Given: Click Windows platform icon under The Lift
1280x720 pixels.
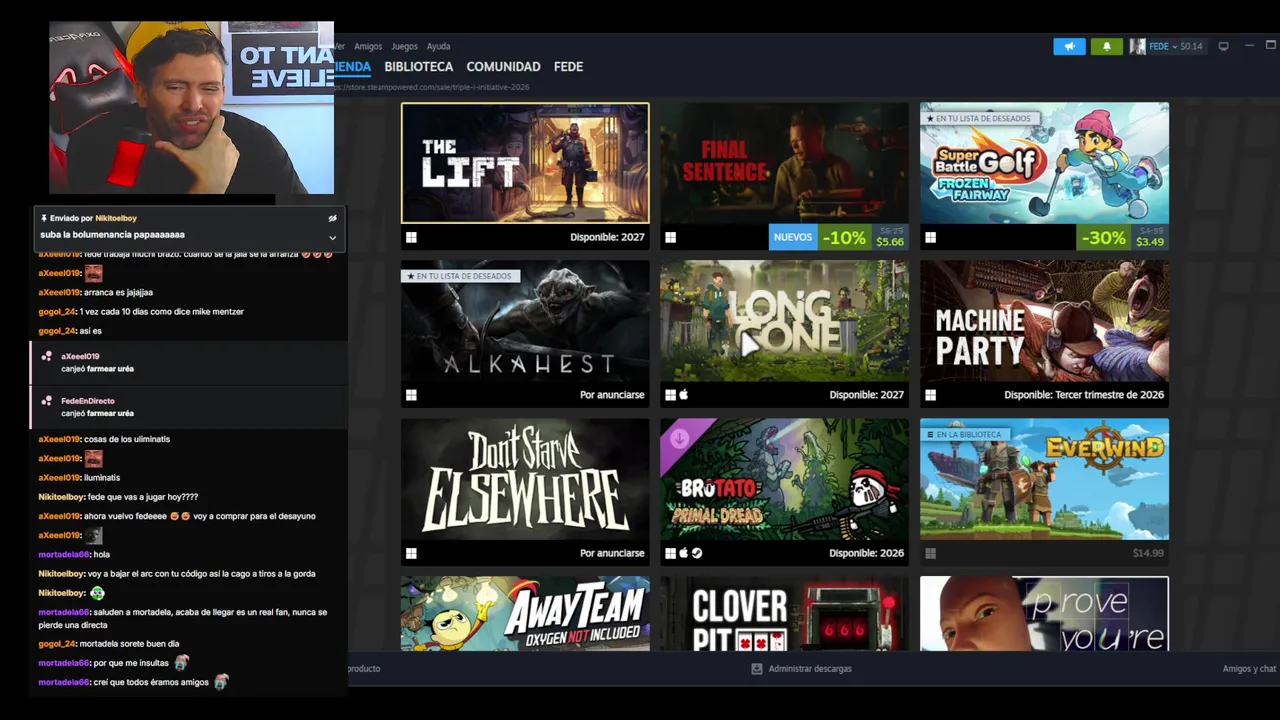Looking at the screenshot, I should pyautogui.click(x=411, y=237).
